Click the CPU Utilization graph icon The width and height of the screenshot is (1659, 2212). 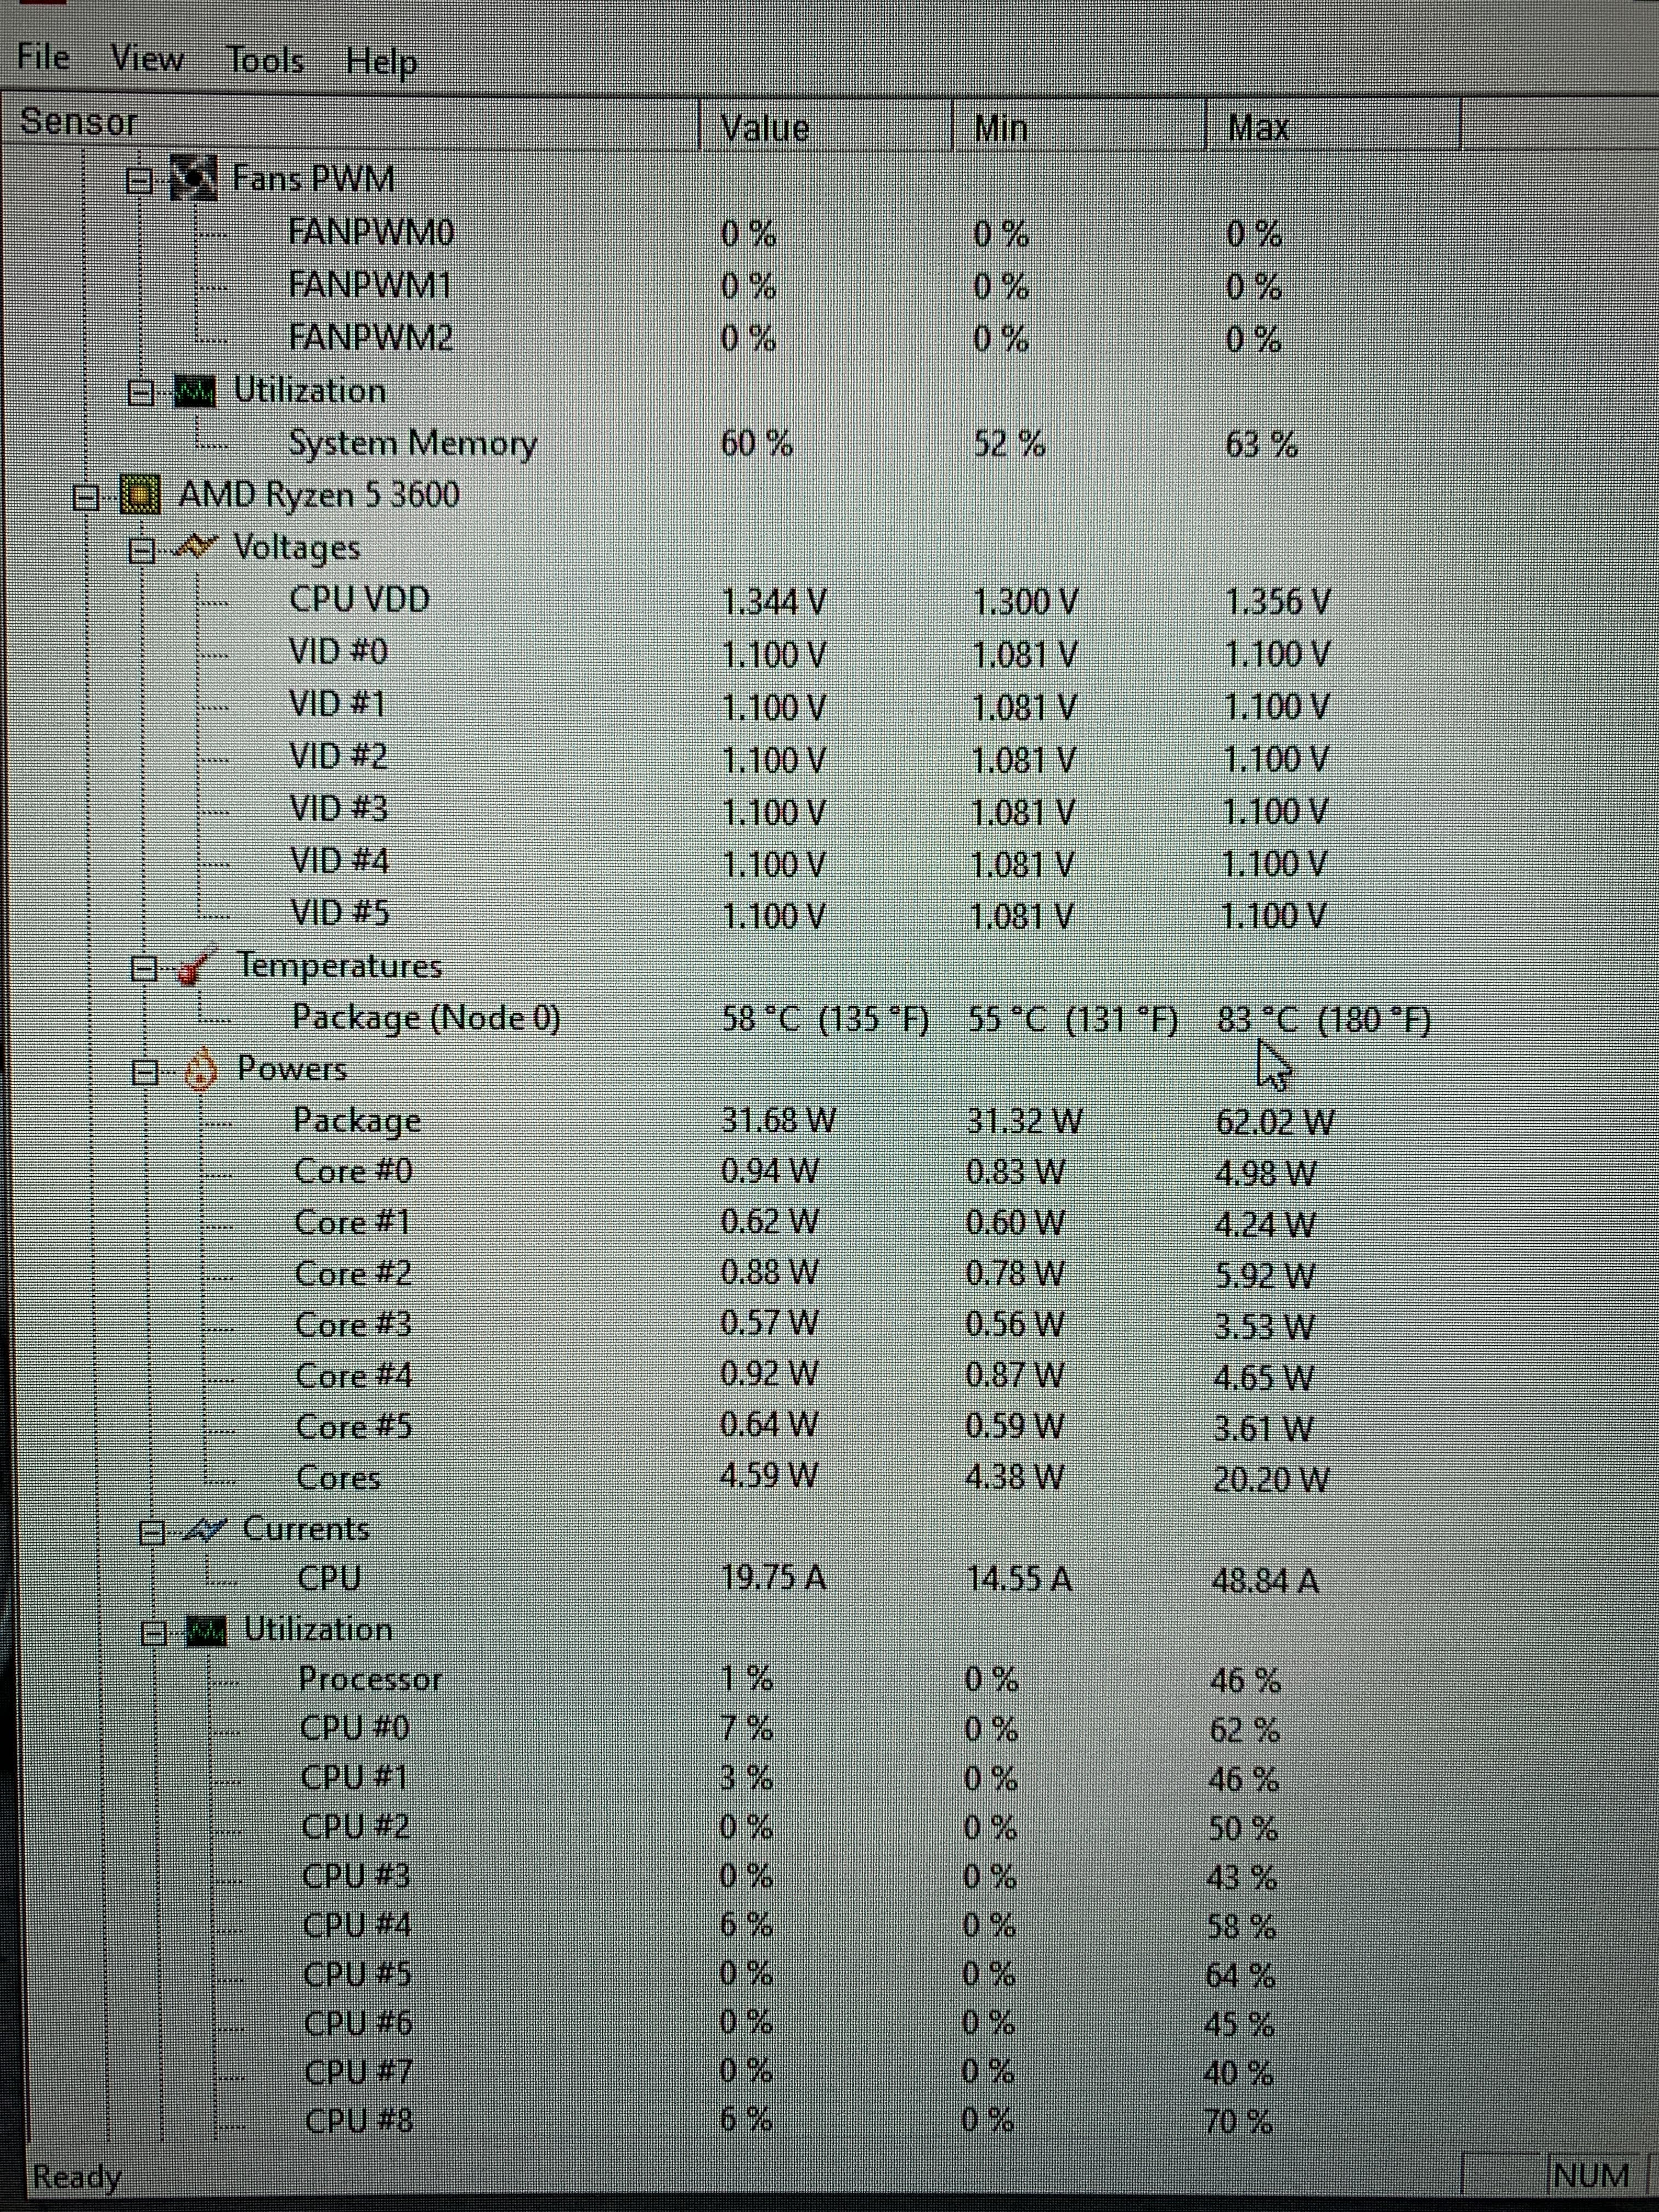[207, 1631]
